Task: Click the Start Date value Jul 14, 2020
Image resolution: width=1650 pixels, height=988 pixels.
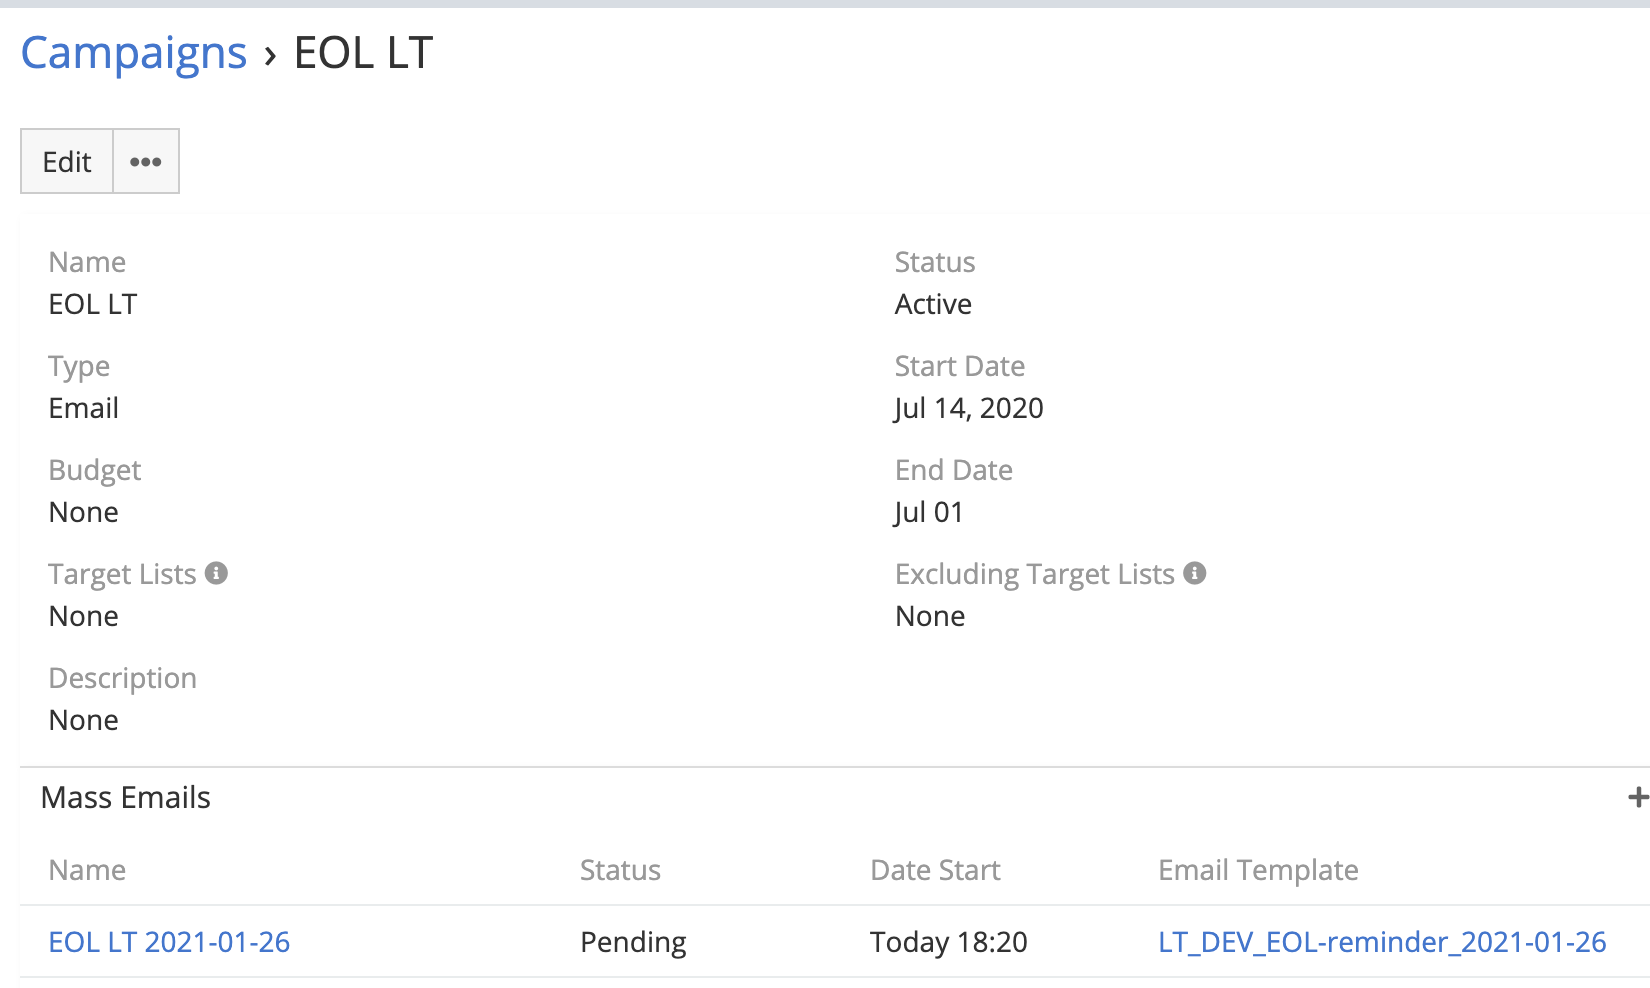Action: (x=969, y=408)
